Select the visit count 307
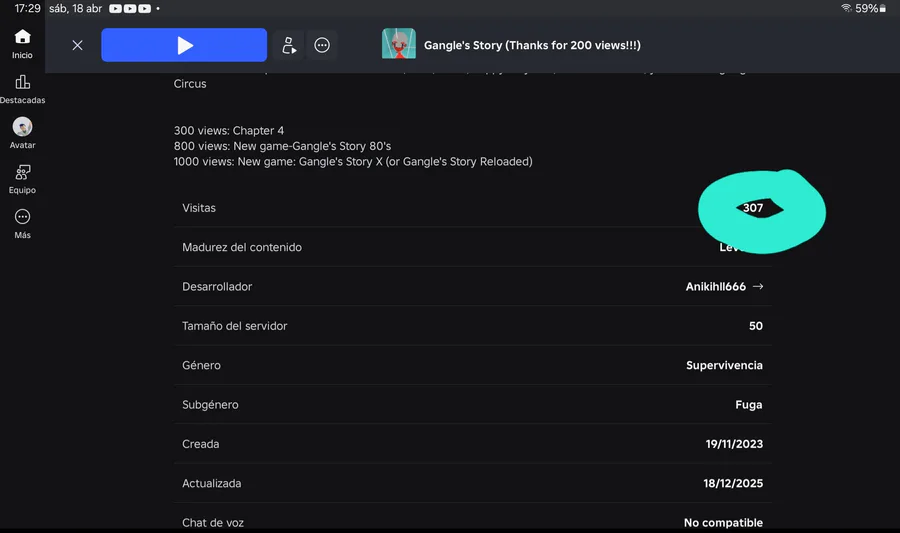Viewport: 900px width, 533px height. point(753,208)
